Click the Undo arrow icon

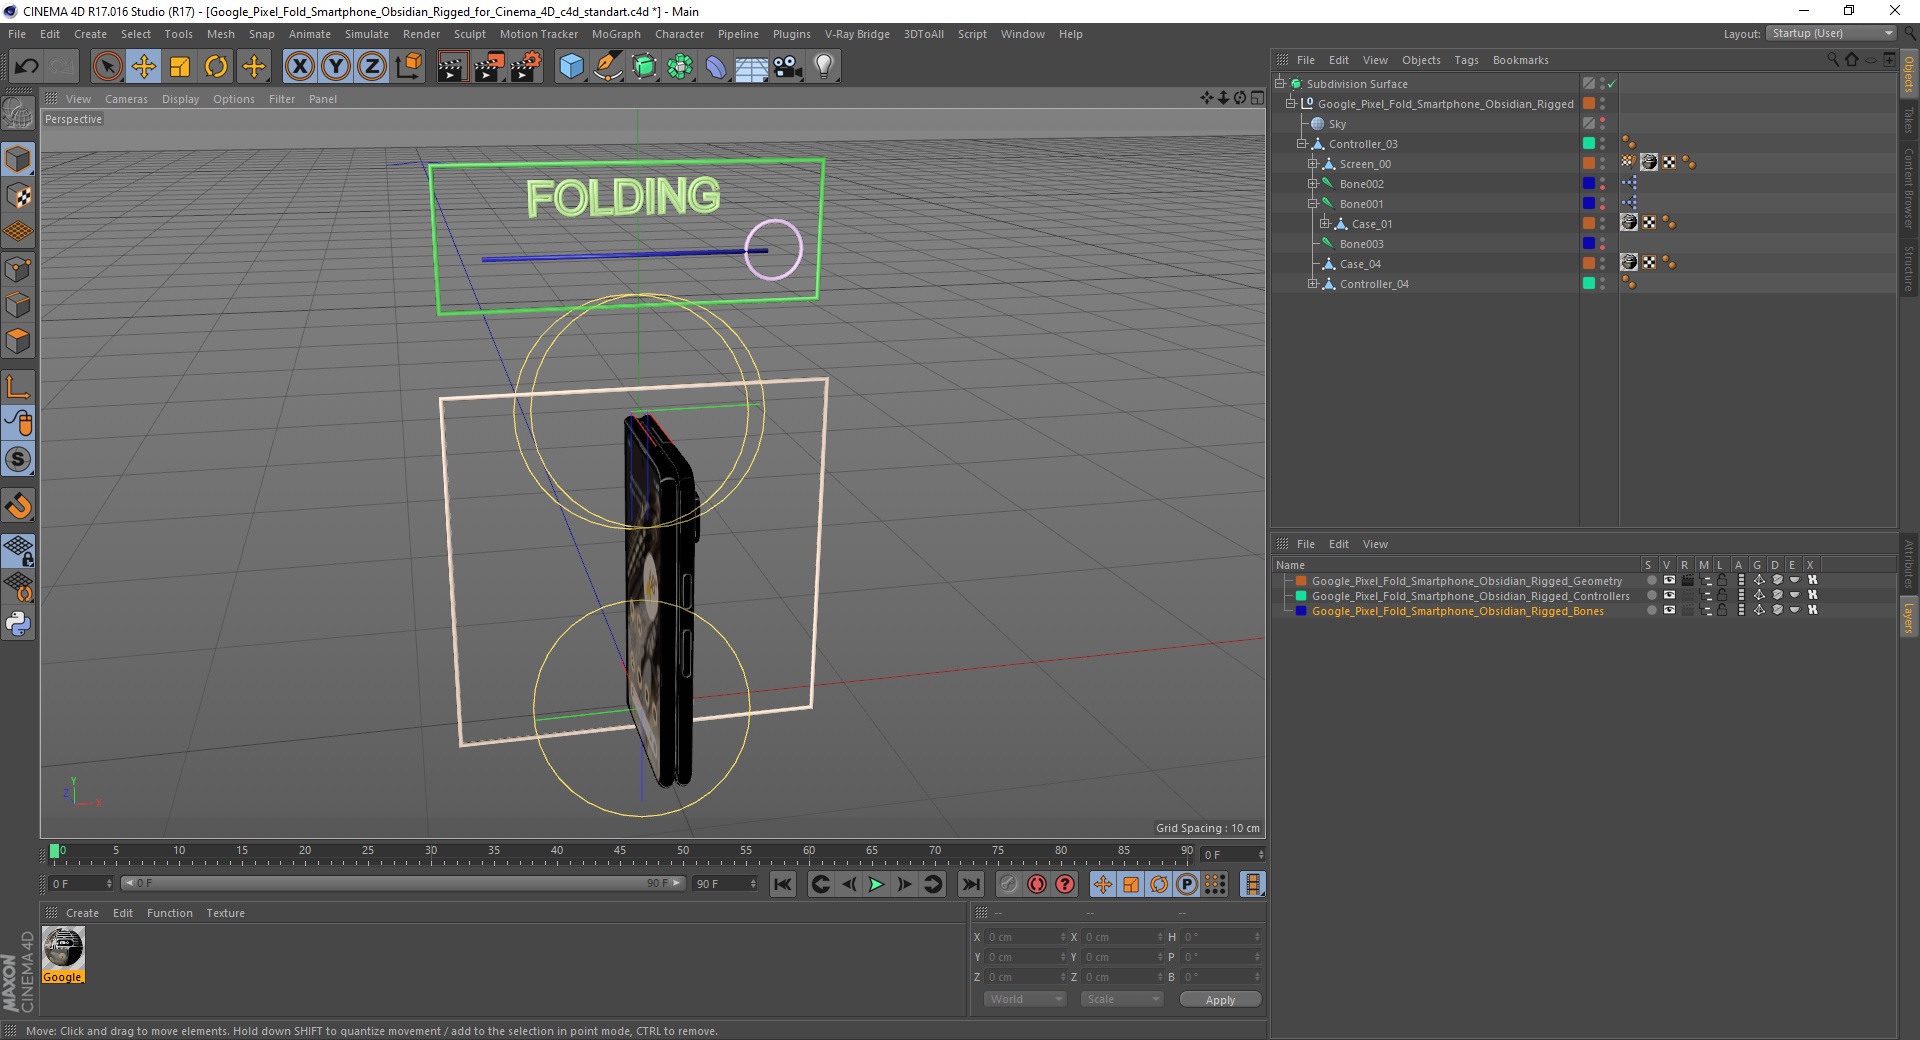26,67
